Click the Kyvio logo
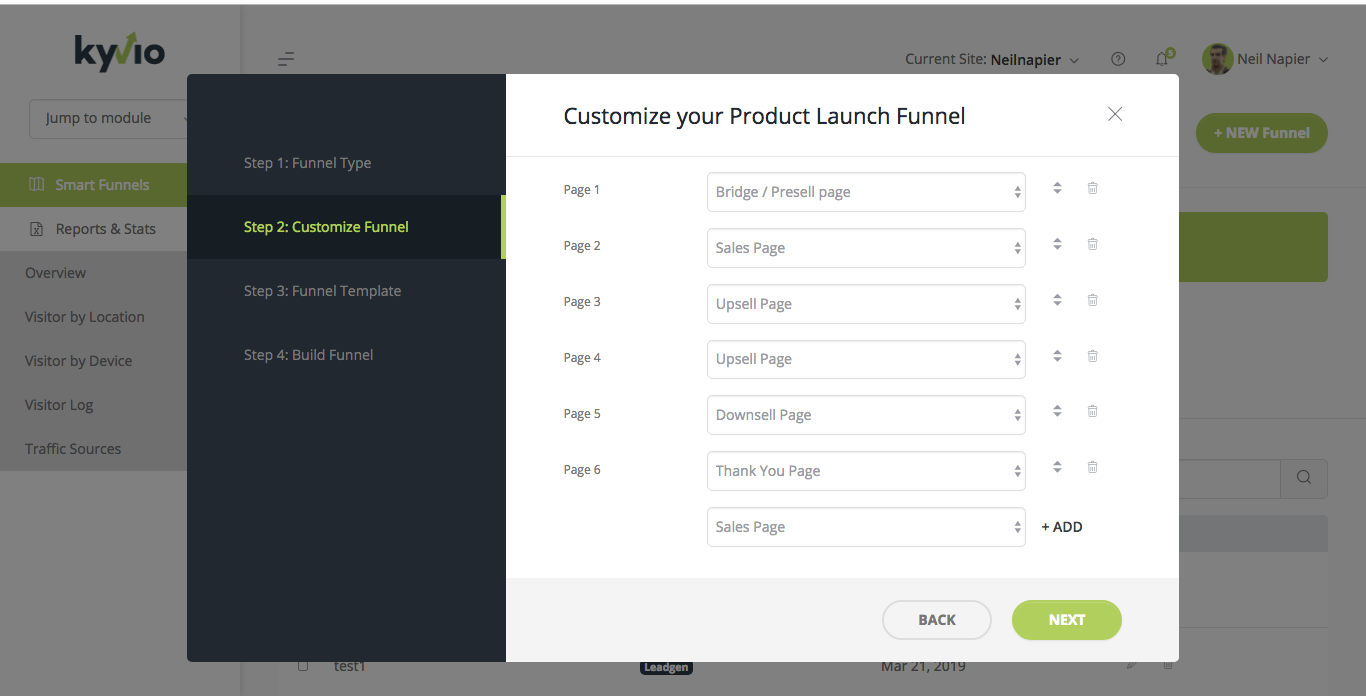 point(120,50)
